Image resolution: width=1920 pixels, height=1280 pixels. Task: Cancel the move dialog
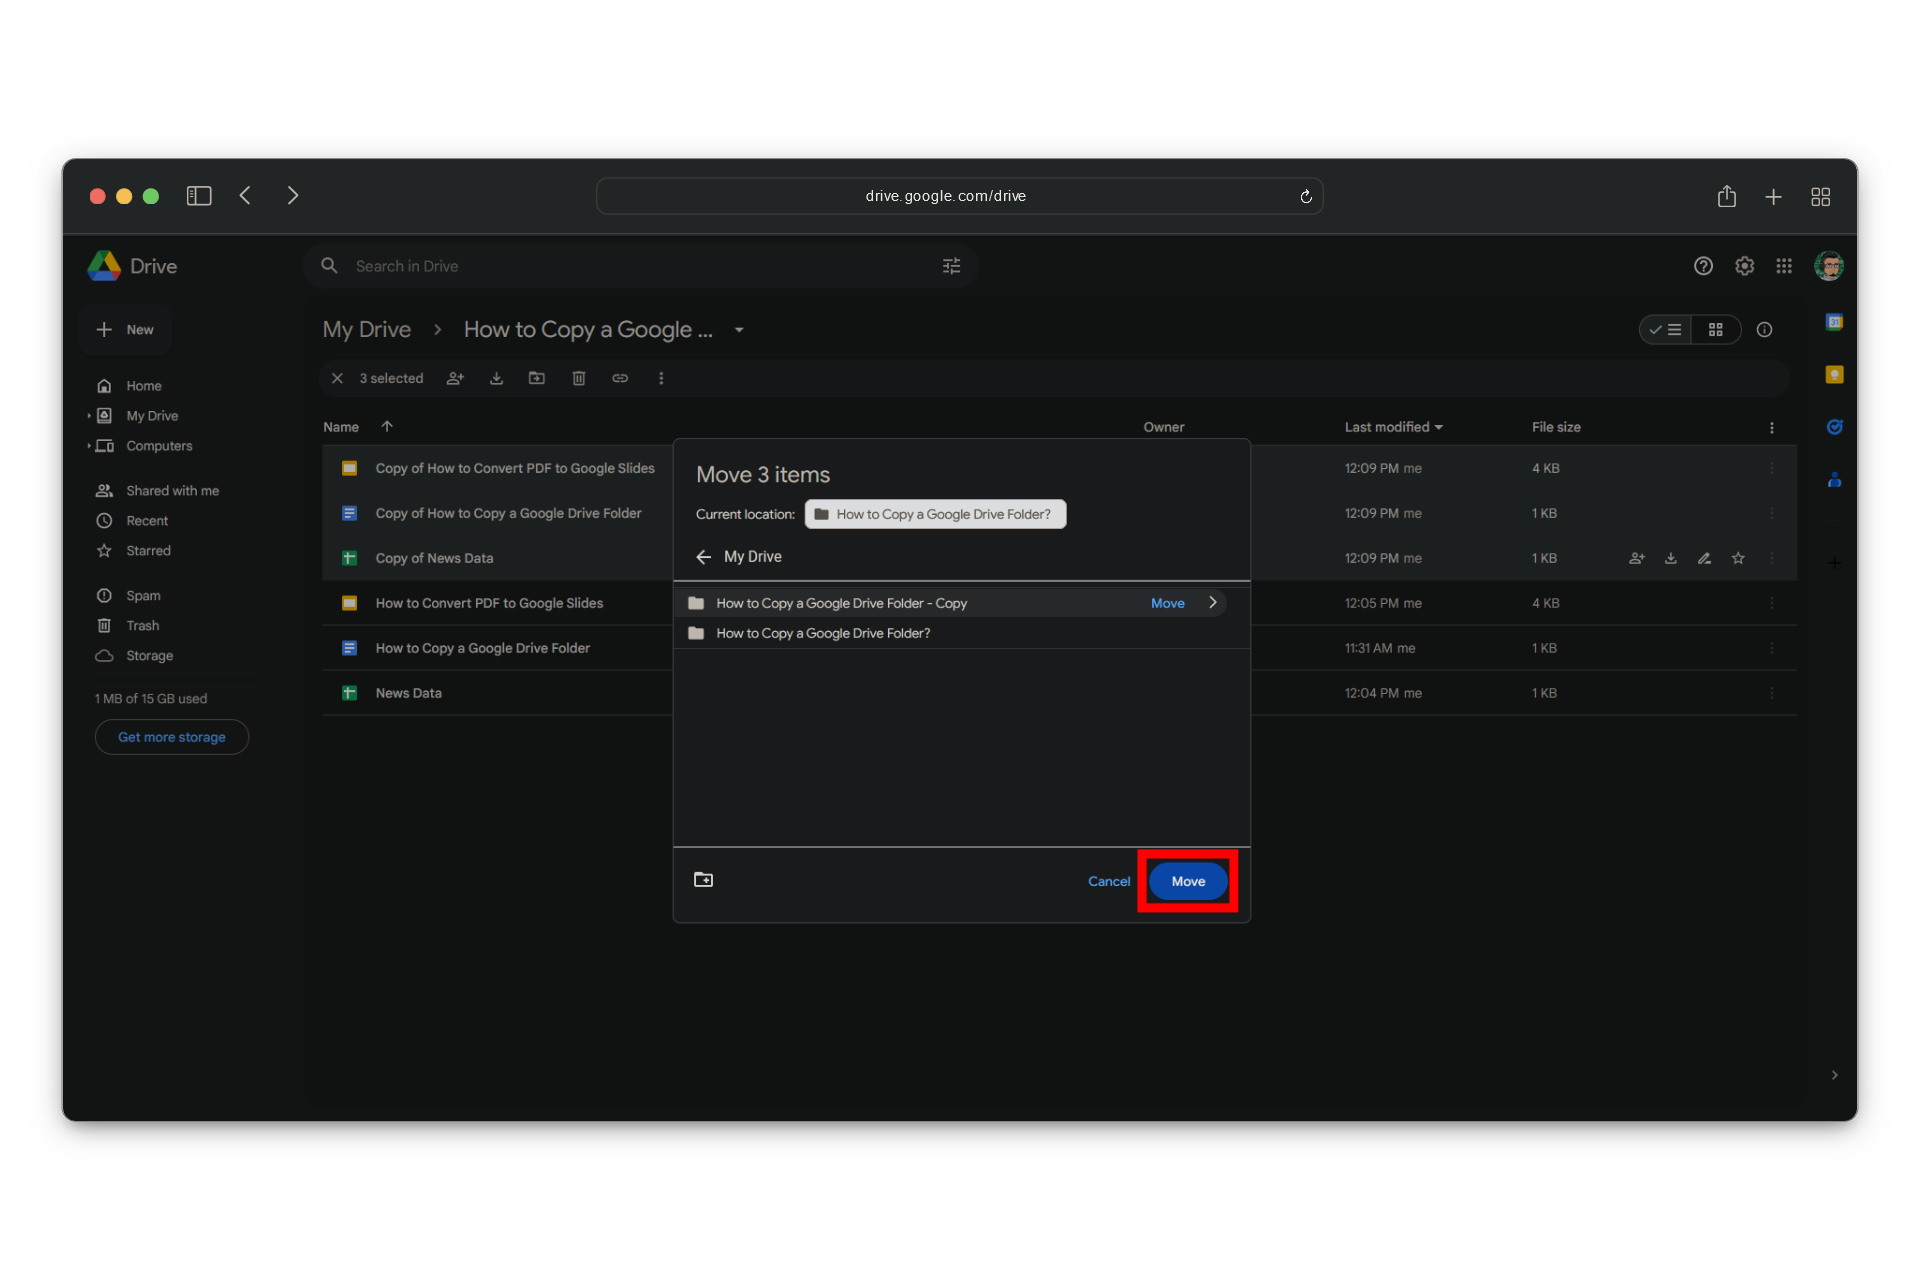point(1108,881)
